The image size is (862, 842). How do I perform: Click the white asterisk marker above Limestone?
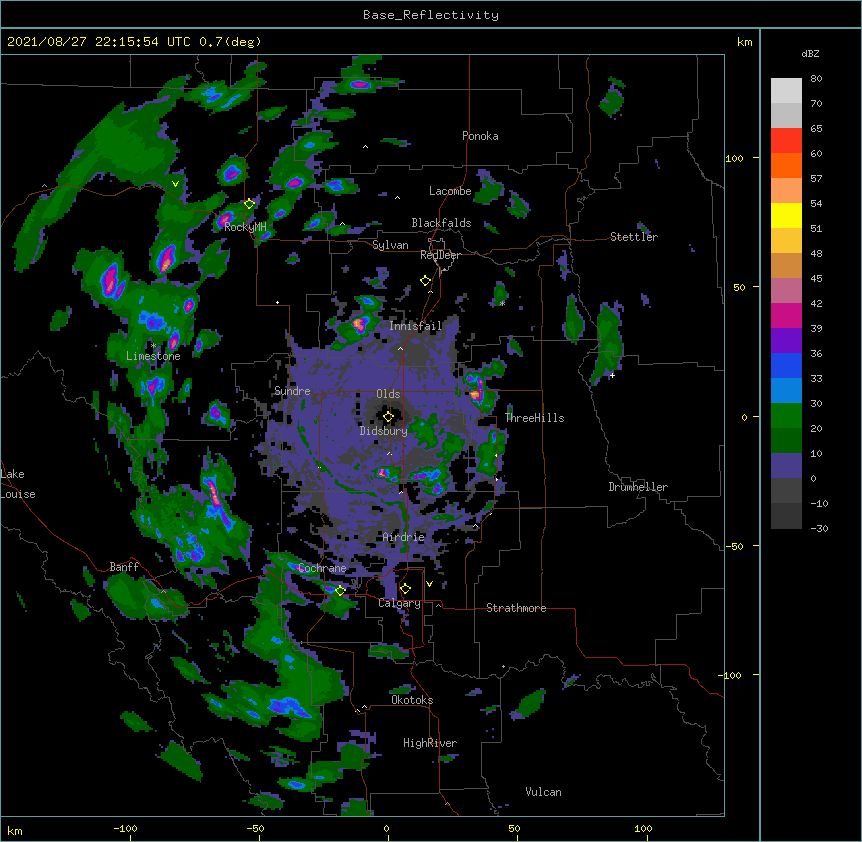click(x=153, y=345)
